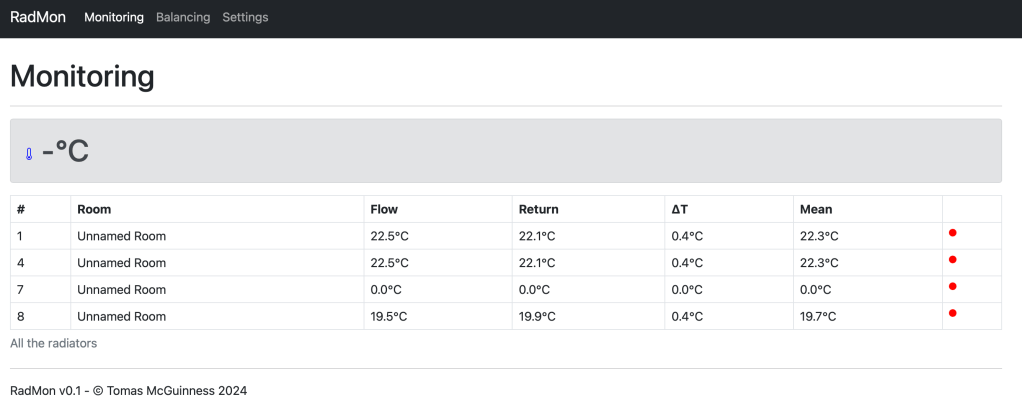Click the red status dot for radiator 1

pyautogui.click(x=952, y=233)
